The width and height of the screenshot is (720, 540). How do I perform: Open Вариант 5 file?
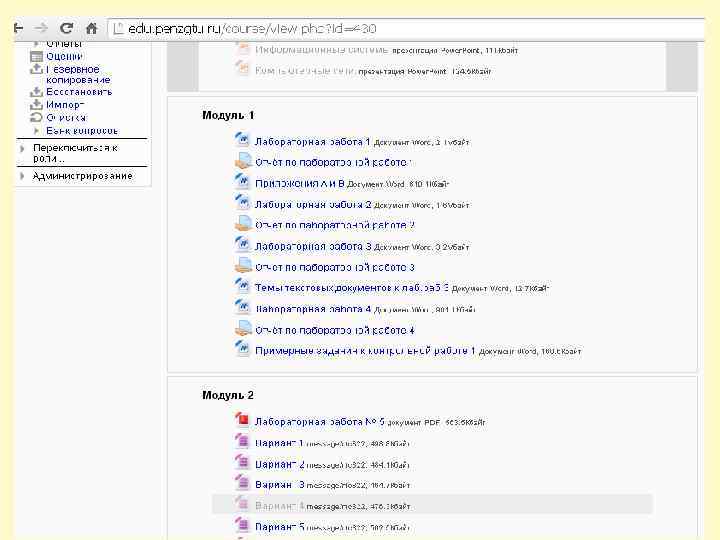280,527
